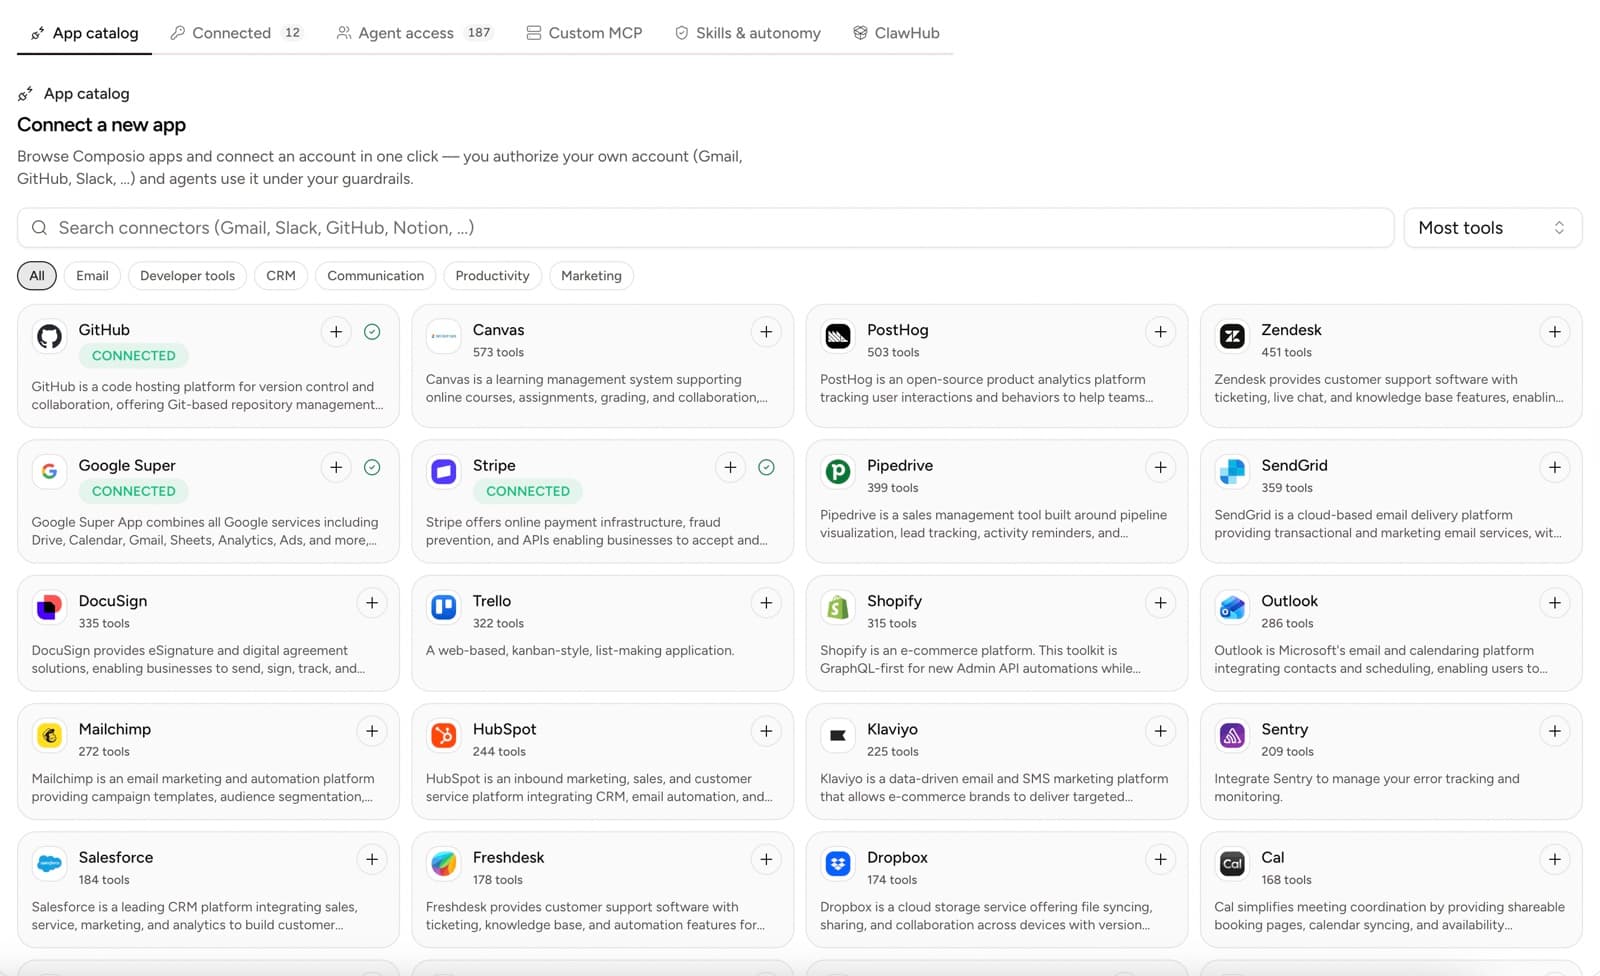Viewport: 1600px width, 976px height.
Task: Select the All filter chip
Action: [37, 276]
